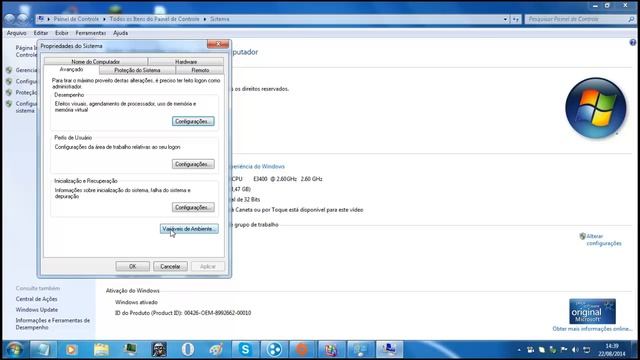The image size is (640, 360).
Task: Click the Action Center flag tray icon
Action: pyautogui.click(x=564, y=350)
